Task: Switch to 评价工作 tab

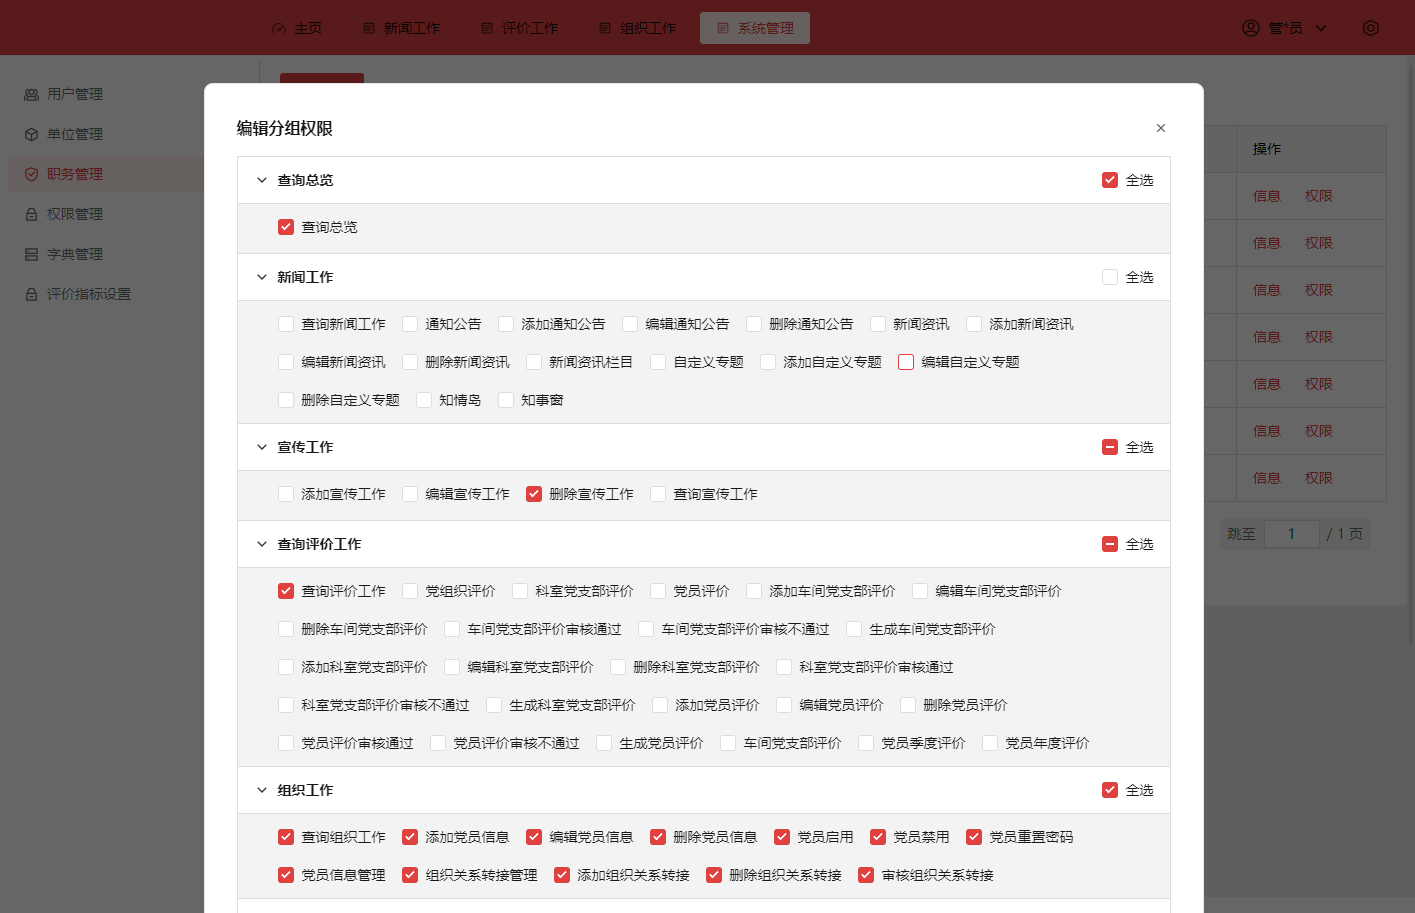Action: pyautogui.click(x=519, y=28)
